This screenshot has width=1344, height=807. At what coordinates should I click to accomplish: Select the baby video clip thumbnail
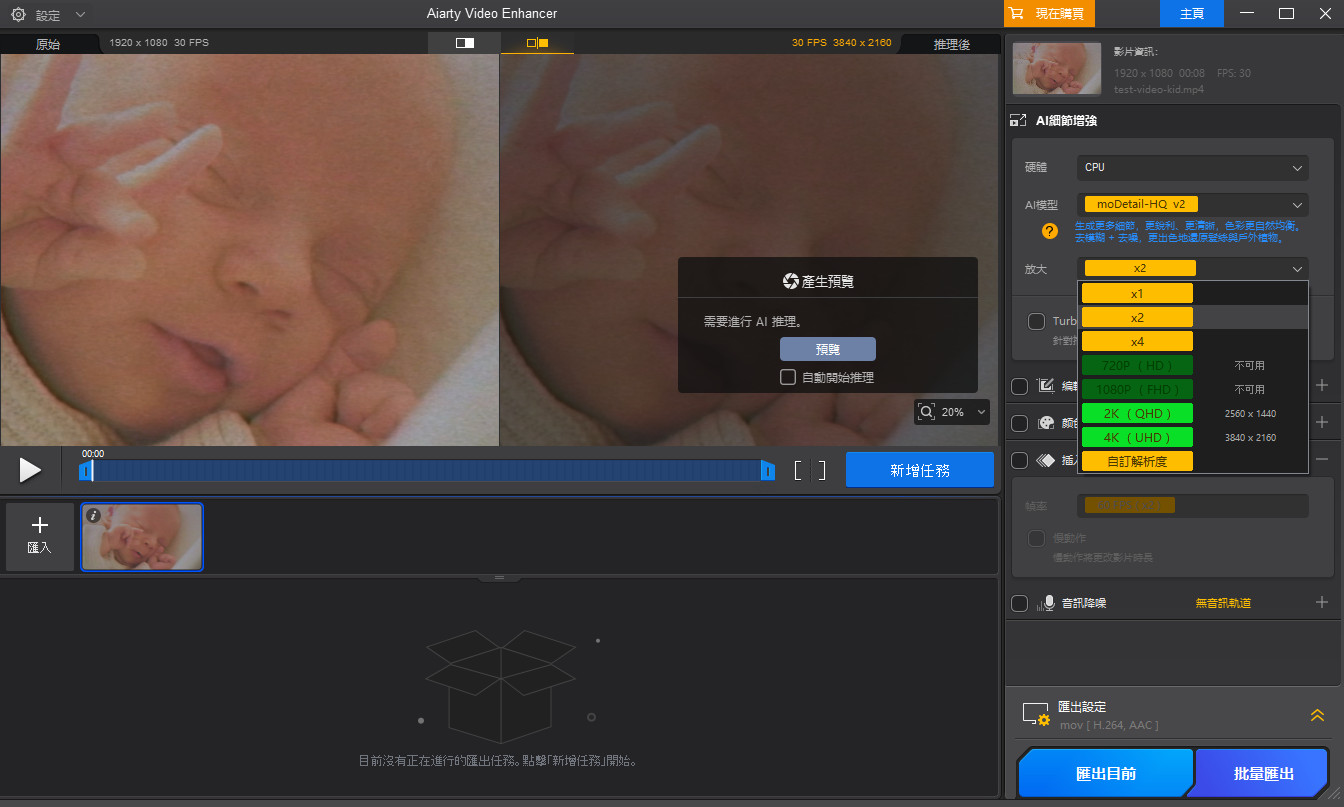coord(142,537)
